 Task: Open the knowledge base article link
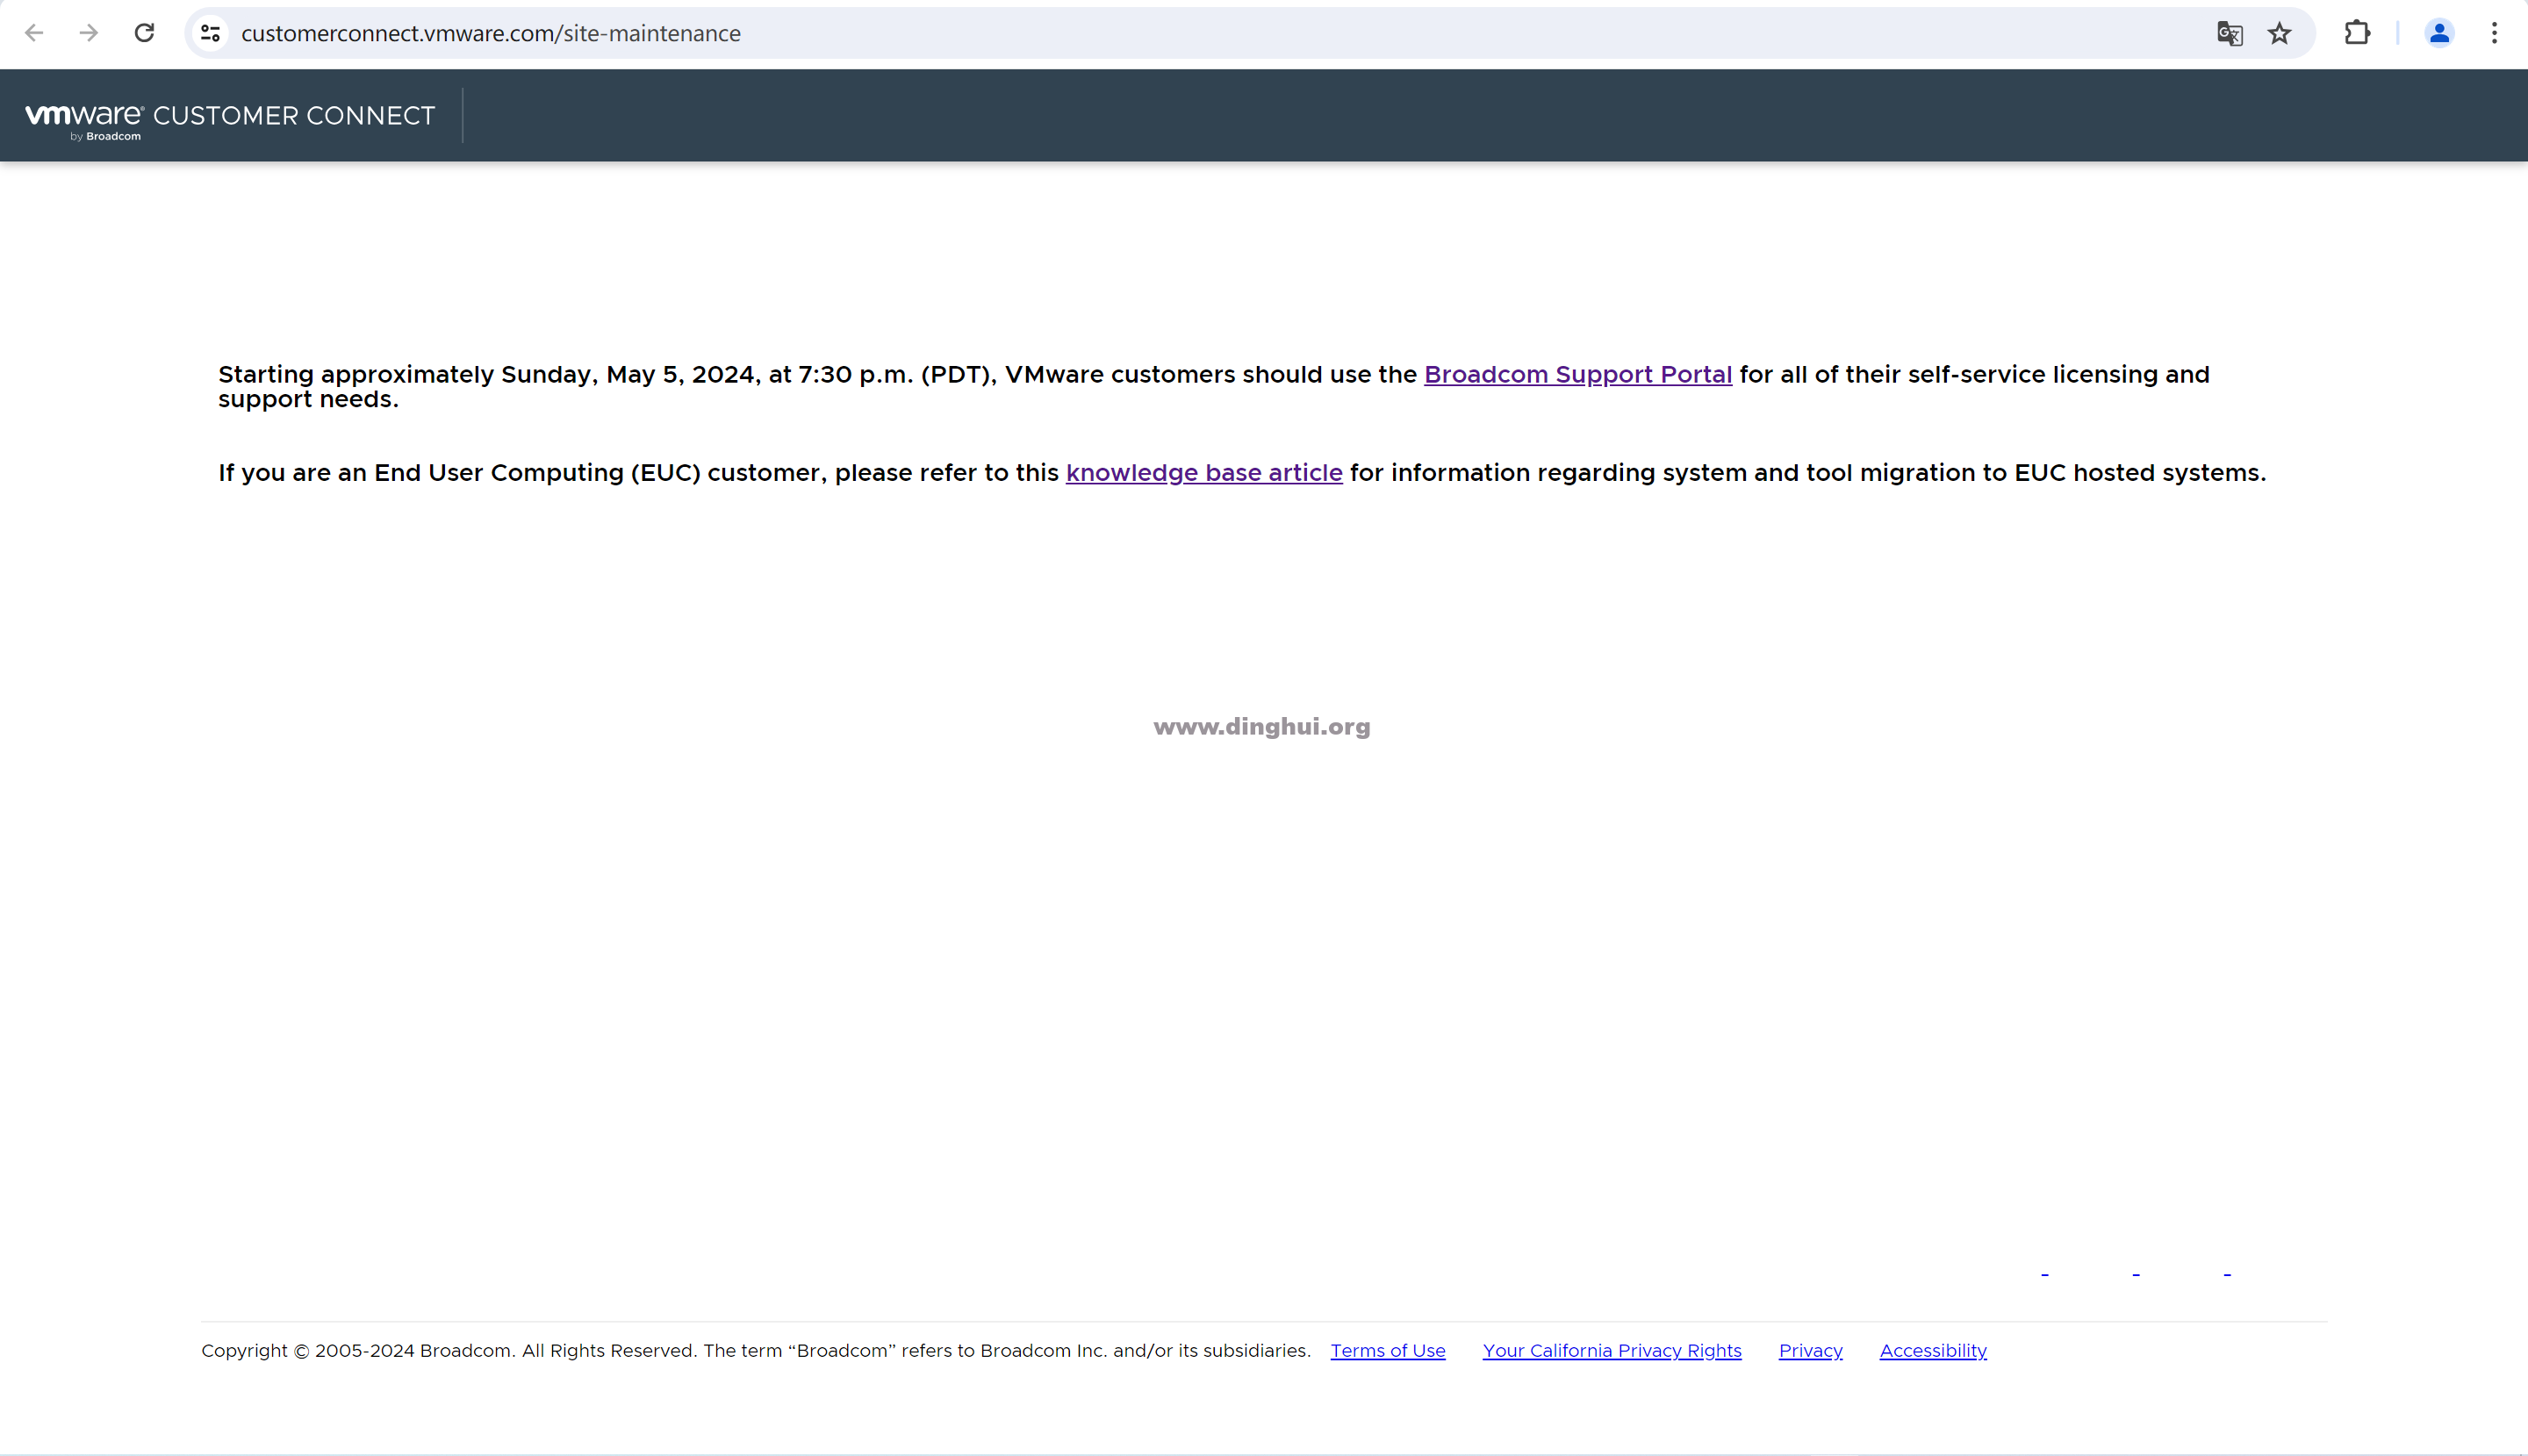click(x=1203, y=472)
